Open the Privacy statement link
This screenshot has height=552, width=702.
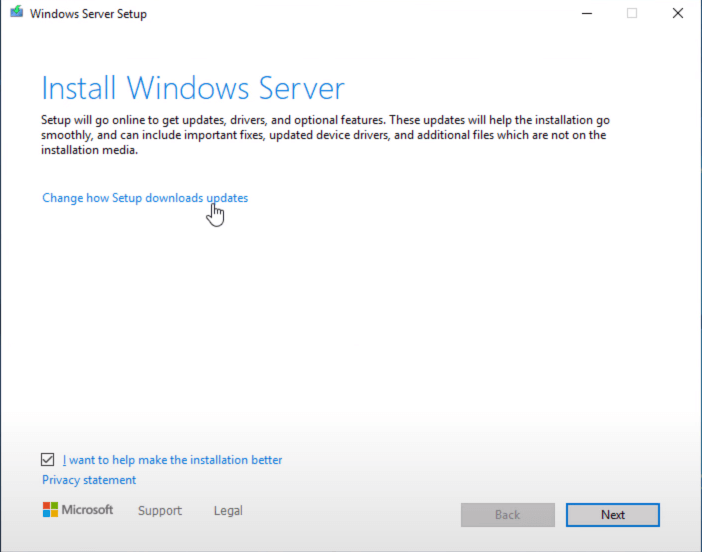tap(89, 480)
